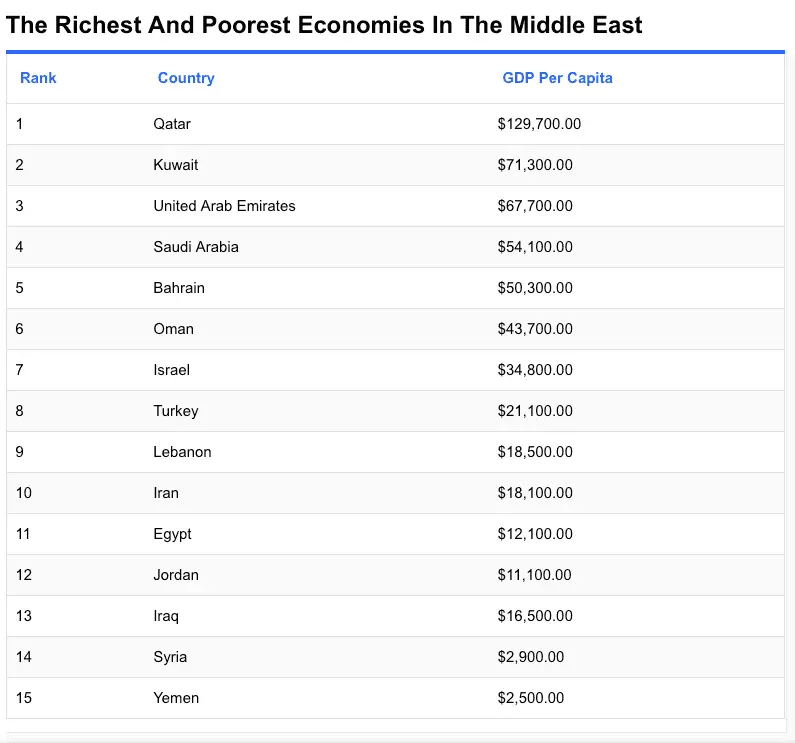
Task: Select Egypt's $12,100.00 GDP value
Action: pyautogui.click(x=535, y=534)
